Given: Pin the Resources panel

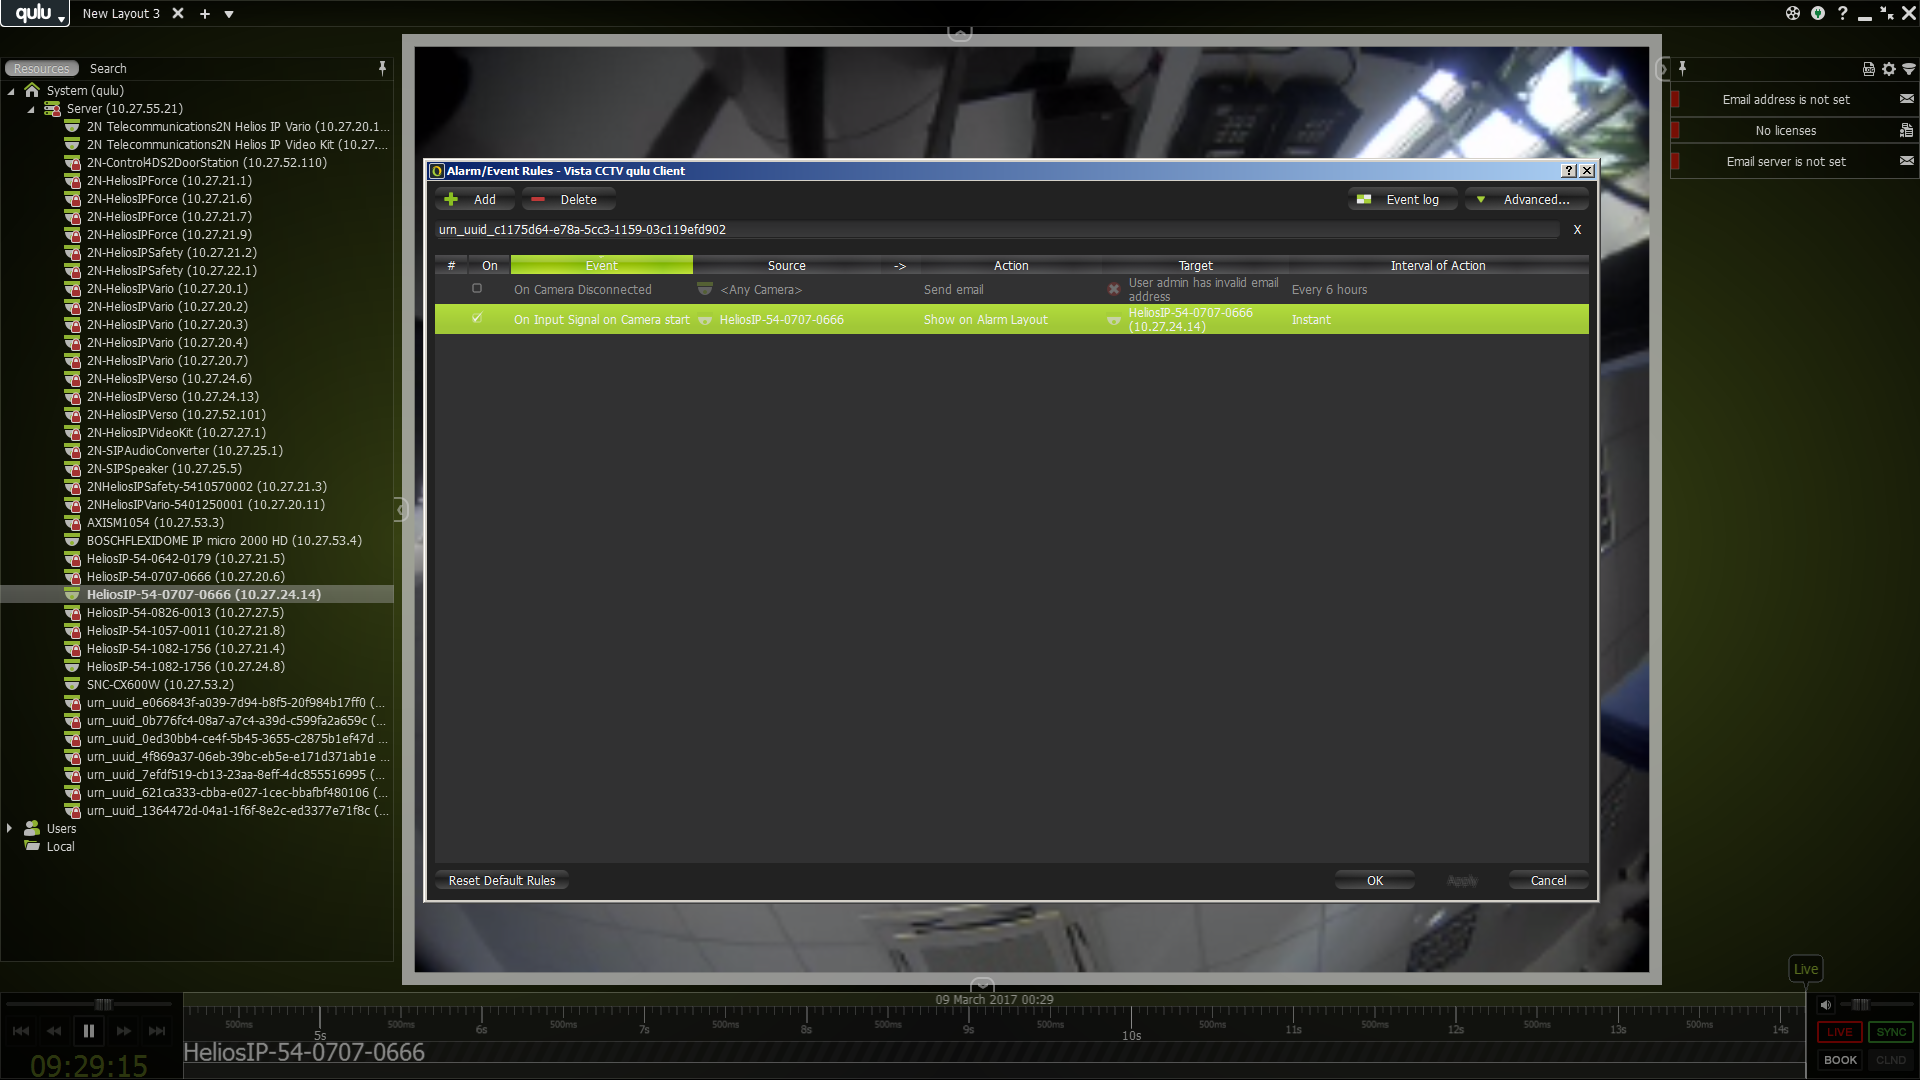Looking at the screenshot, I should coord(382,68).
